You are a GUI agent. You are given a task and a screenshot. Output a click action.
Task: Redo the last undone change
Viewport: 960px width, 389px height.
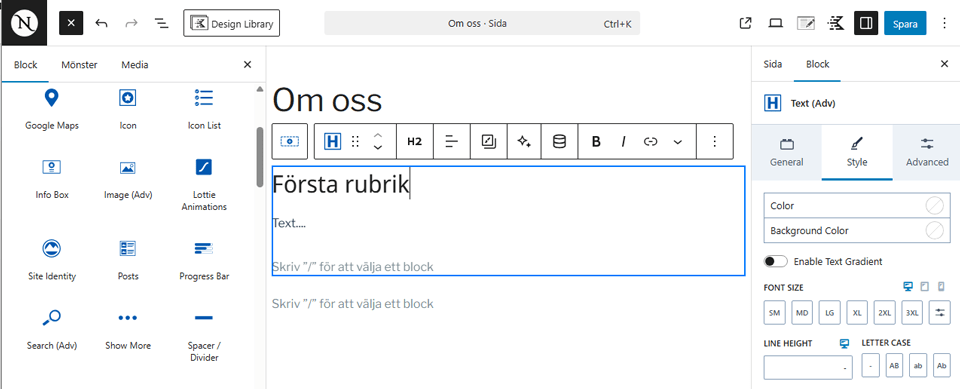click(131, 23)
